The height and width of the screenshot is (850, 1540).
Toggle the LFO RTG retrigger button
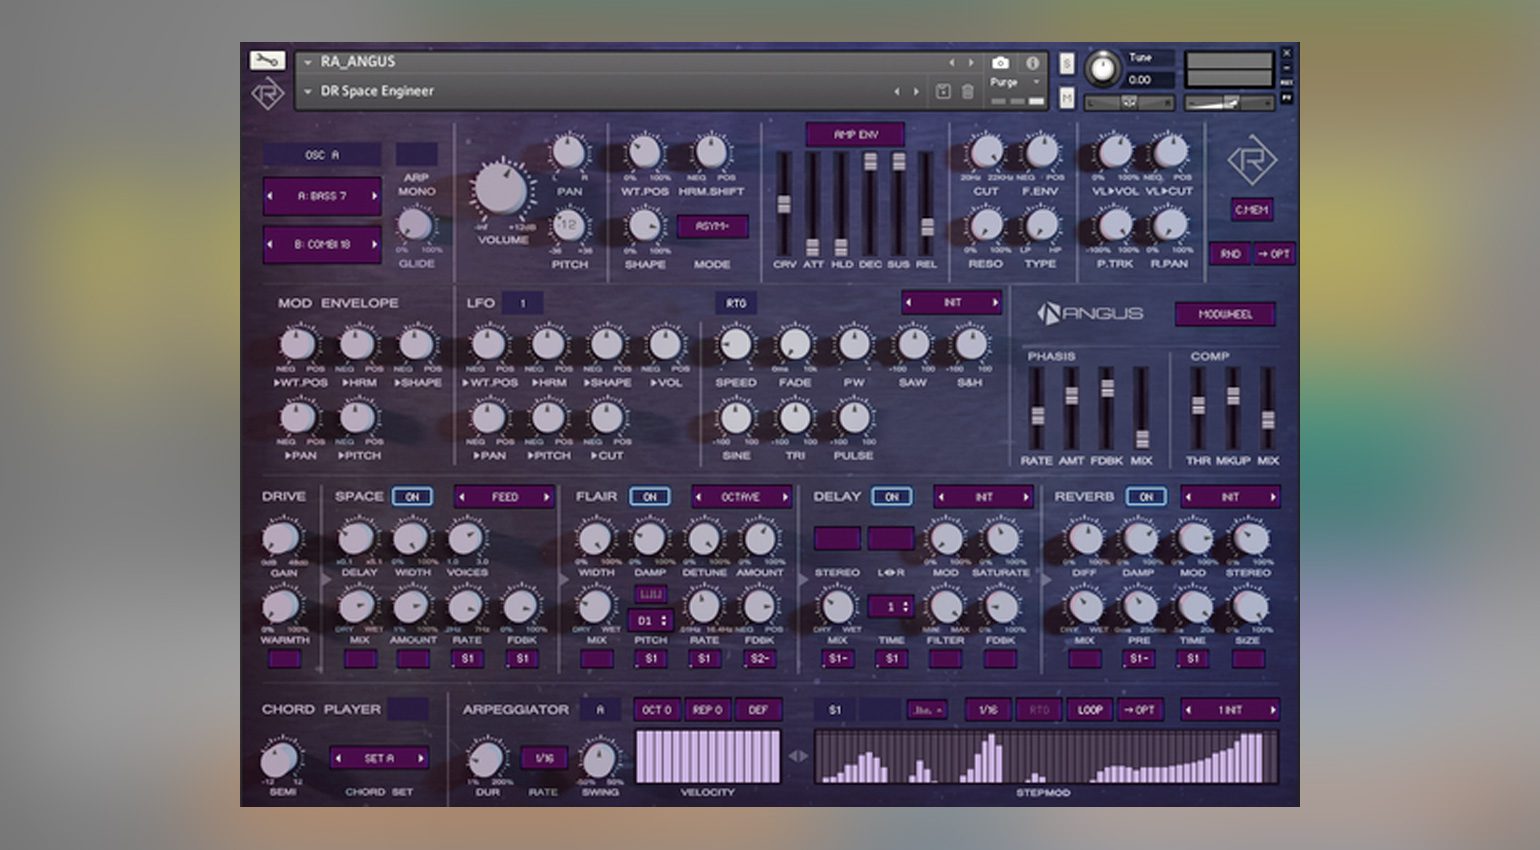coord(736,303)
